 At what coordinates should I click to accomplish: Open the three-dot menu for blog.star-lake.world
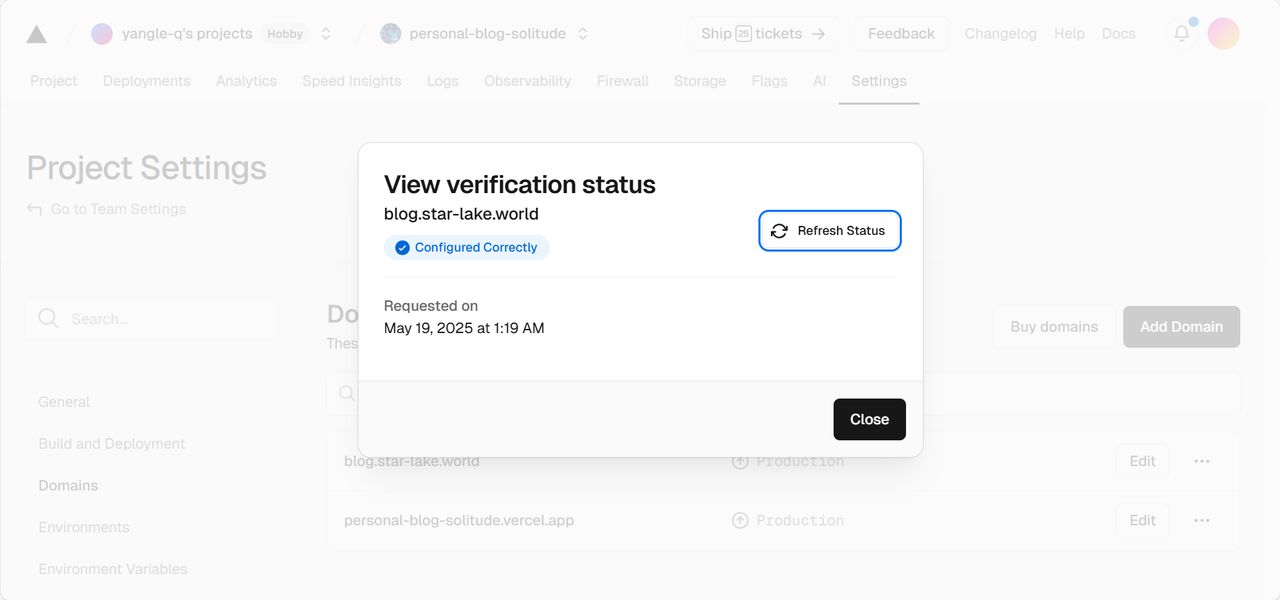click(1202, 461)
